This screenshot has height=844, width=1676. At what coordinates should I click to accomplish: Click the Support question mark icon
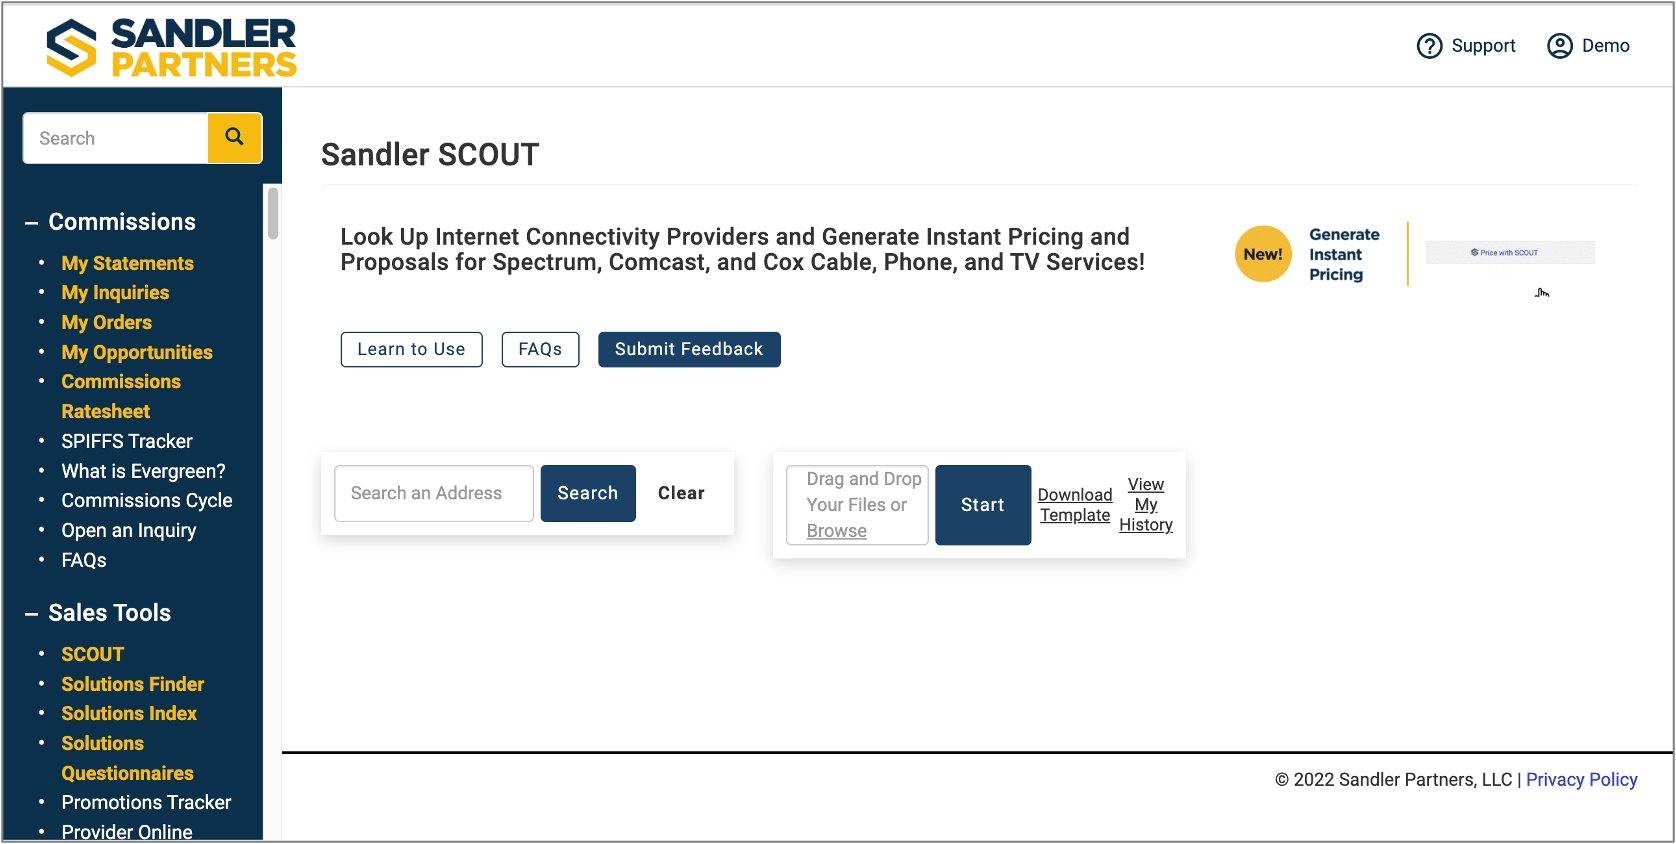[x=1430, y=46]
